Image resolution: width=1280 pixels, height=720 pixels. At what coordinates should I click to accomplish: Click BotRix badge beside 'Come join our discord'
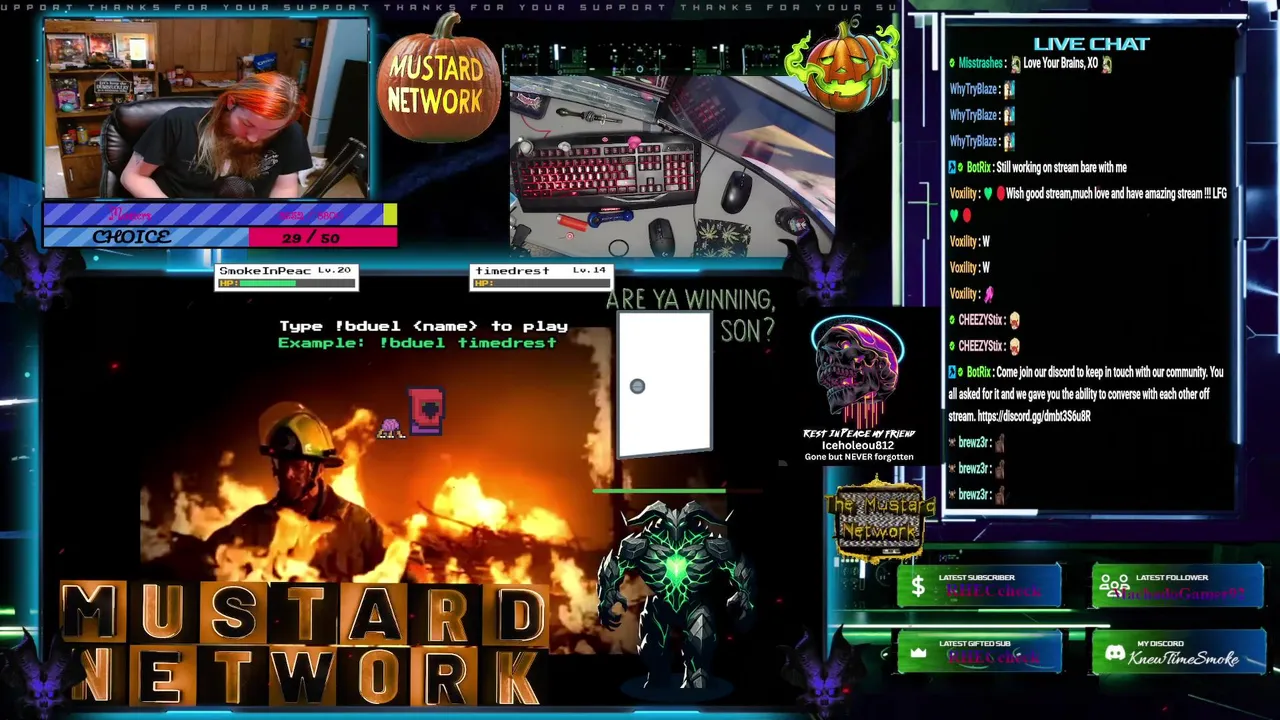(953, 372)
